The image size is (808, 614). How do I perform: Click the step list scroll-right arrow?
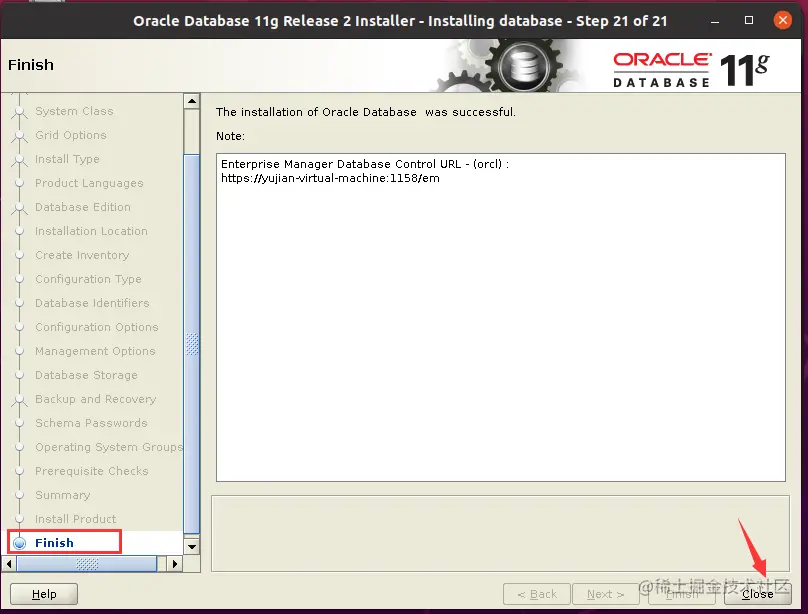click(x=175, y=564)
